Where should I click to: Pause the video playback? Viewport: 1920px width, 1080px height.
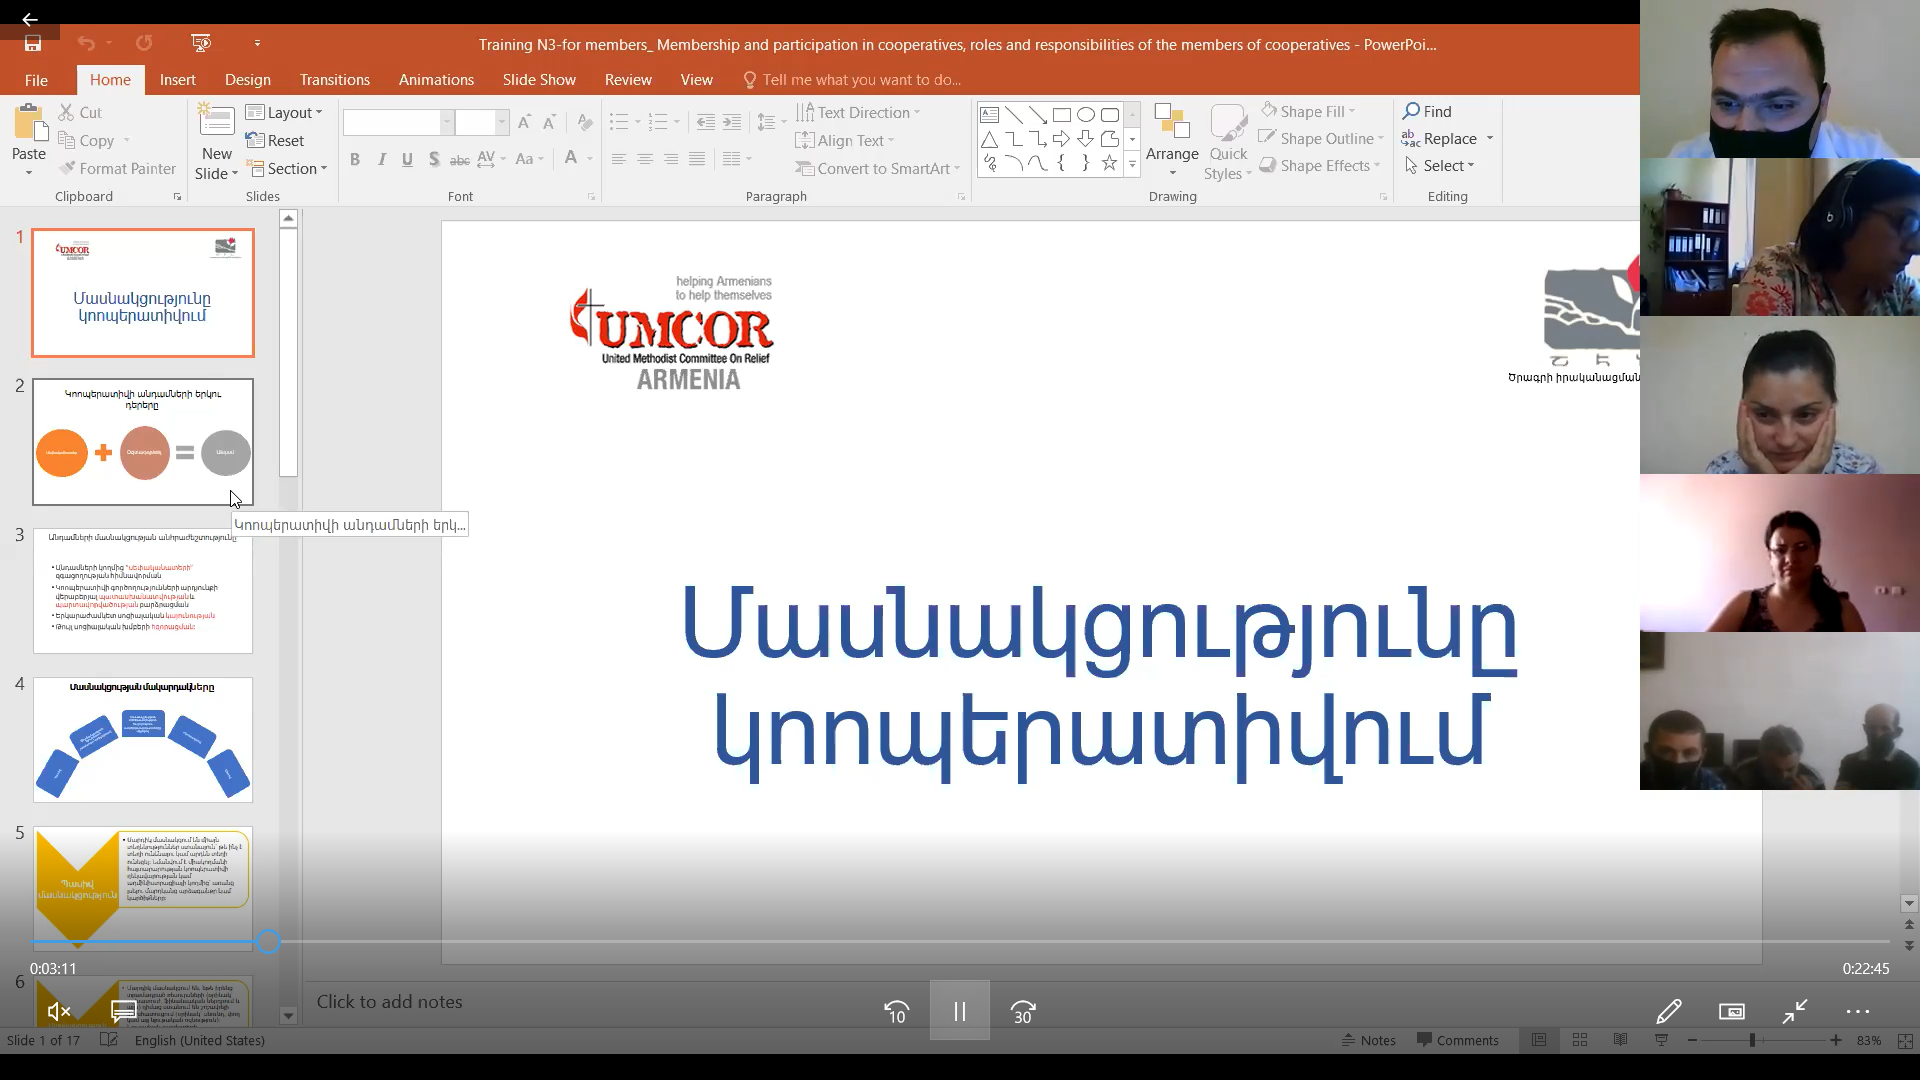click(959, 1012)
